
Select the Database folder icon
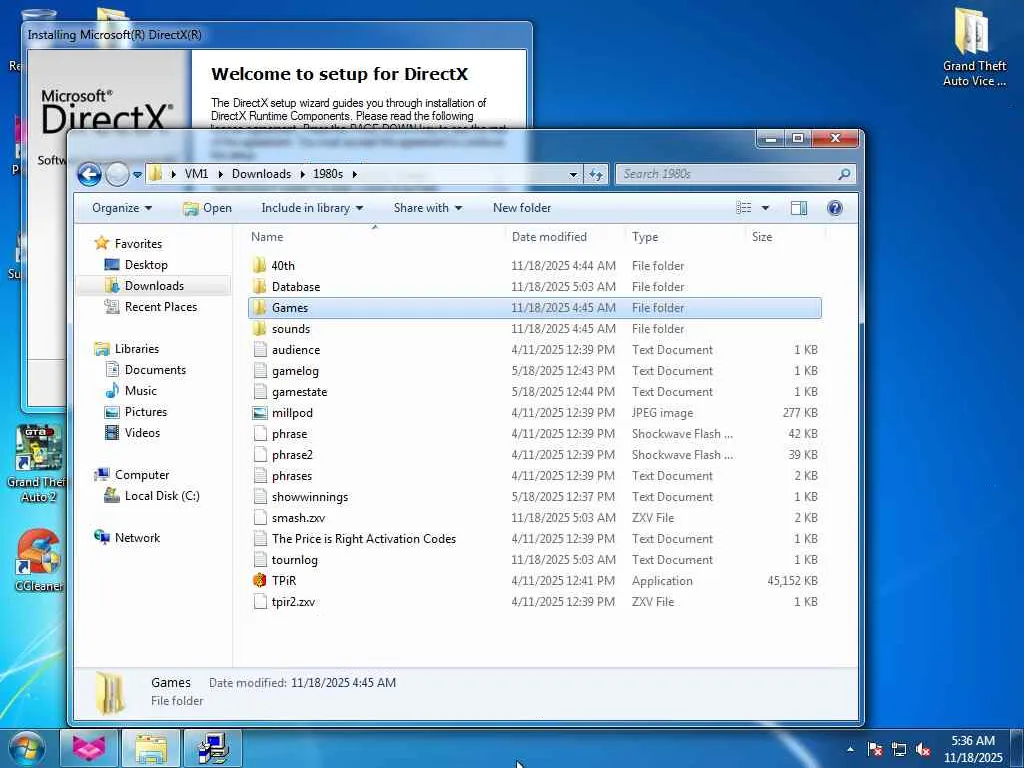tap(259, 286)
